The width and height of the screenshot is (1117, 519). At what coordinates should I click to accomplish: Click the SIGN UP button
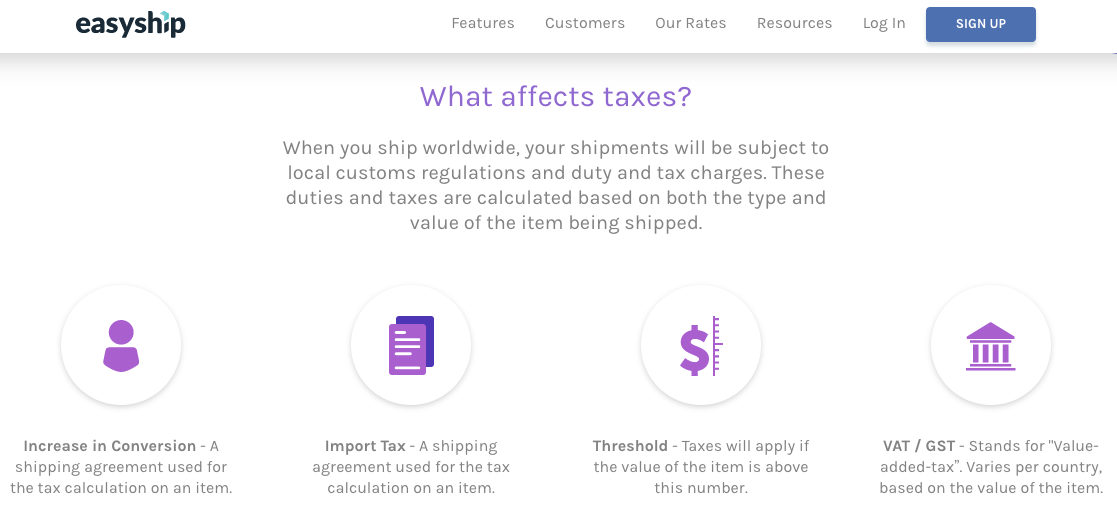coord(981,24)
